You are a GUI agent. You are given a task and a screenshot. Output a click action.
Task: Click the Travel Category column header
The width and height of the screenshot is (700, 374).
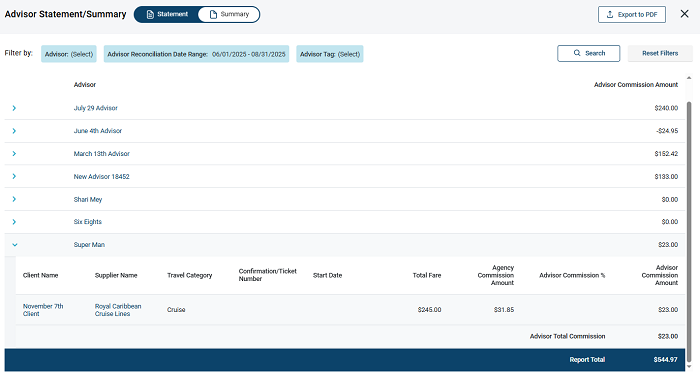tap(189, 275)
